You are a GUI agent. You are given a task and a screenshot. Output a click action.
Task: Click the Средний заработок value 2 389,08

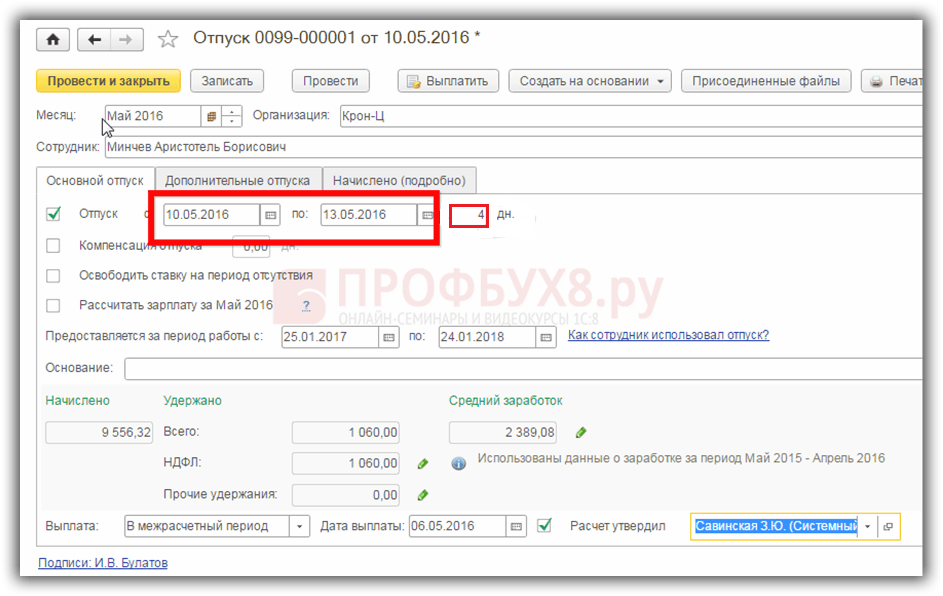pyautogui.click(x=503, y=432)
